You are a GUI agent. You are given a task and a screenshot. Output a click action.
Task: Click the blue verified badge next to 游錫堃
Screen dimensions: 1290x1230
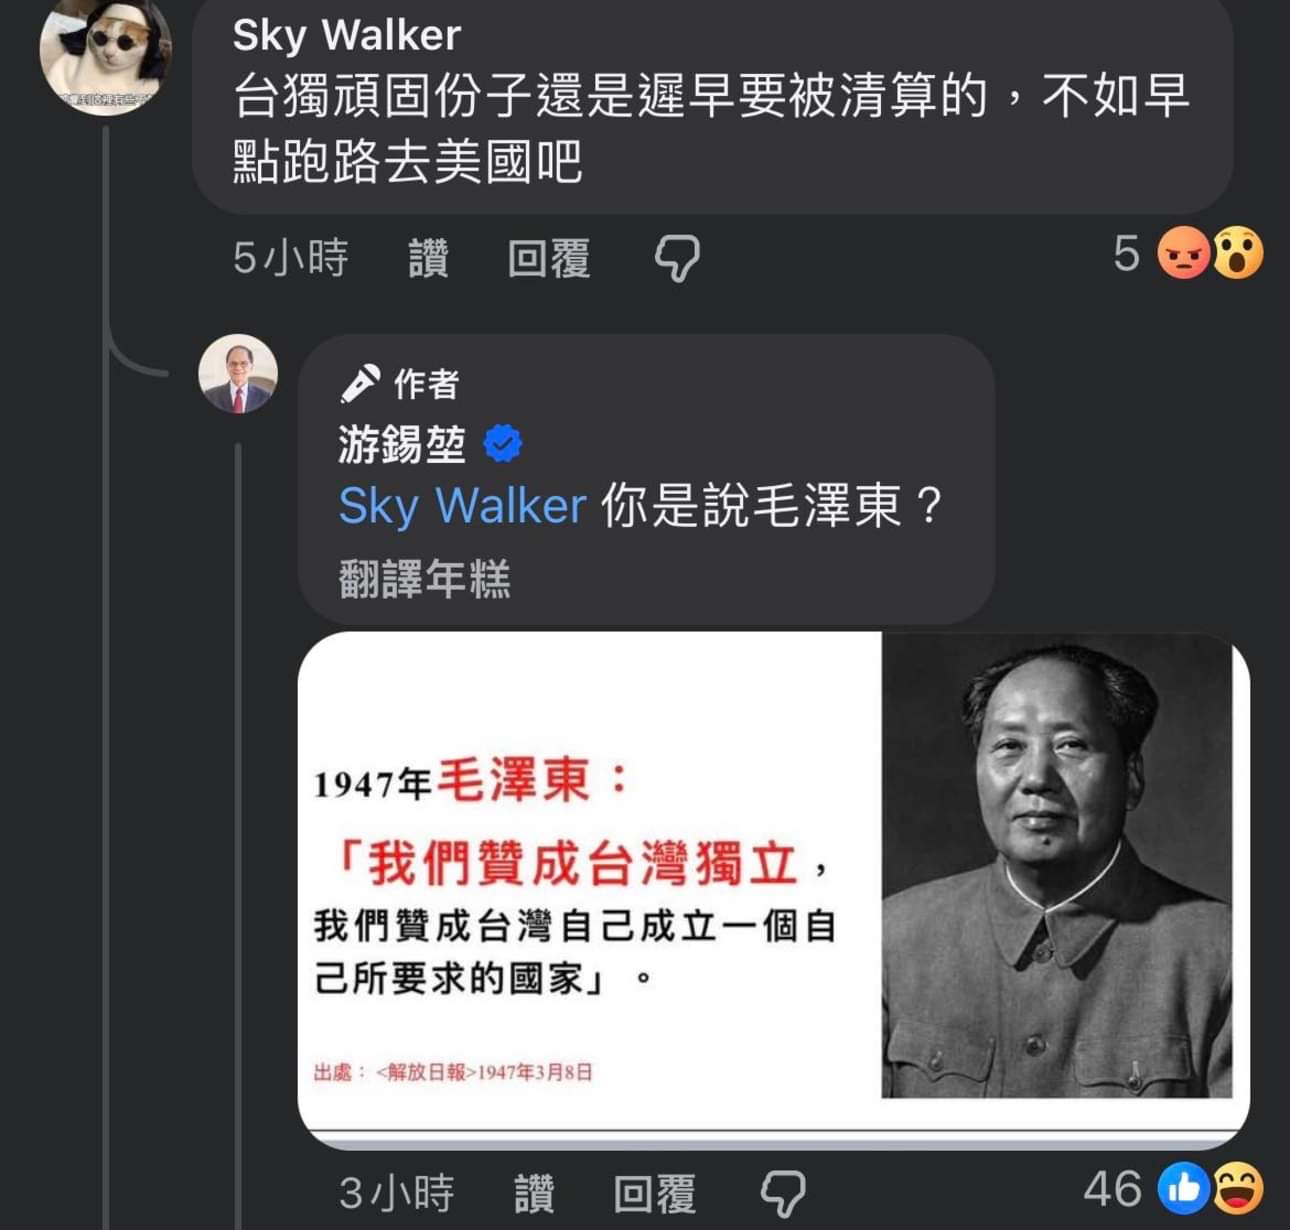point(502,443)
